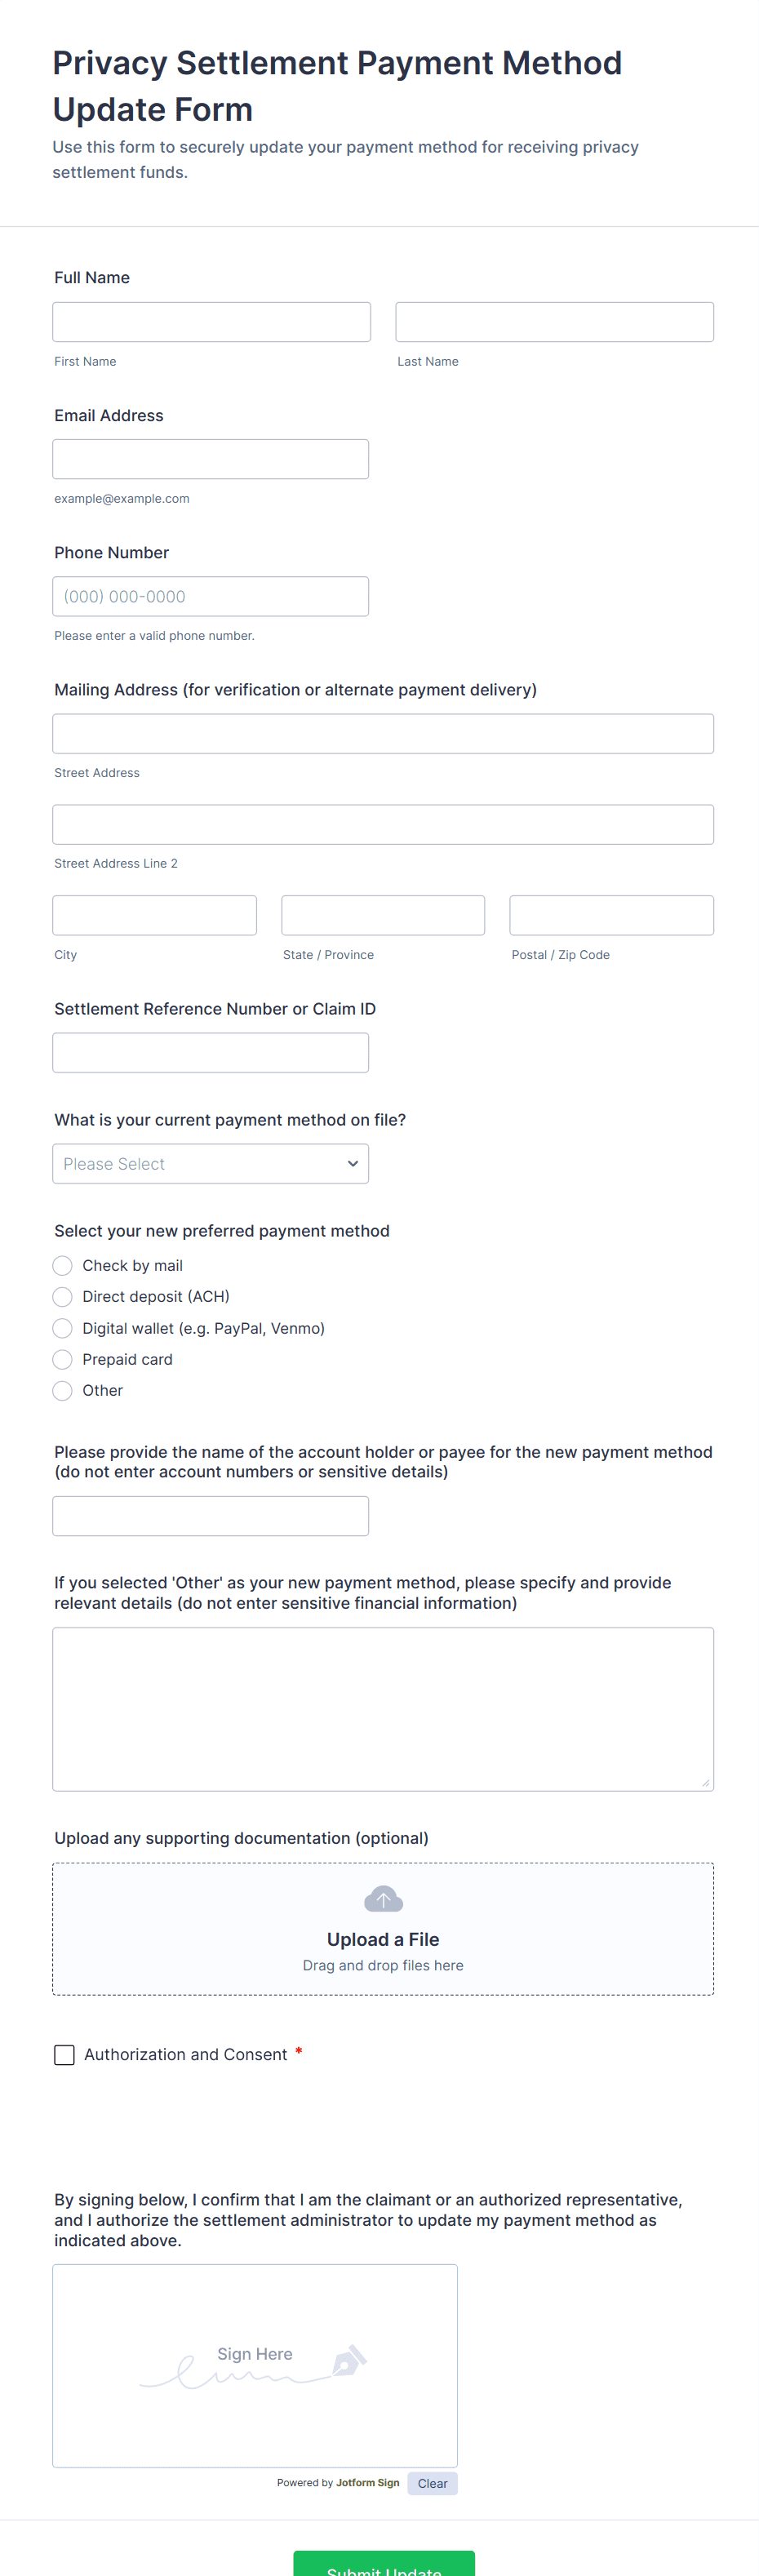Select Digital wallet payment option
This screenshot has height=2576, width=759.
tap(63, 1328)
